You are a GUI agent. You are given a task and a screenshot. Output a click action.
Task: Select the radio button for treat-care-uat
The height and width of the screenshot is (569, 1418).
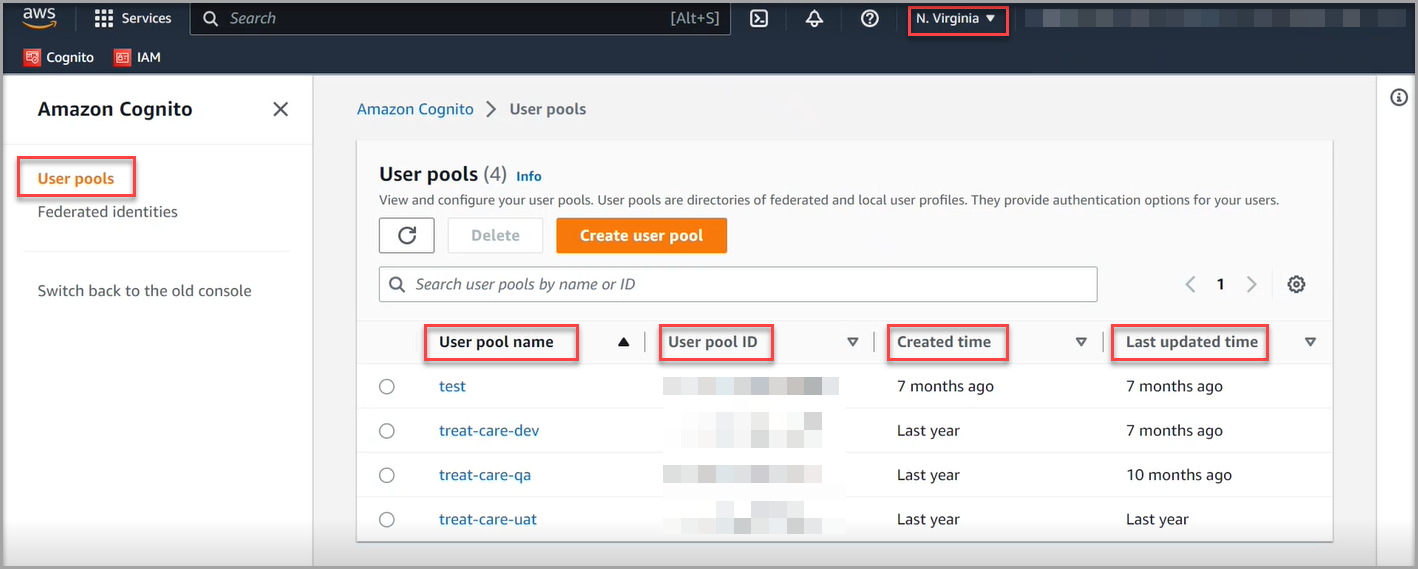[x=387, y=519]
